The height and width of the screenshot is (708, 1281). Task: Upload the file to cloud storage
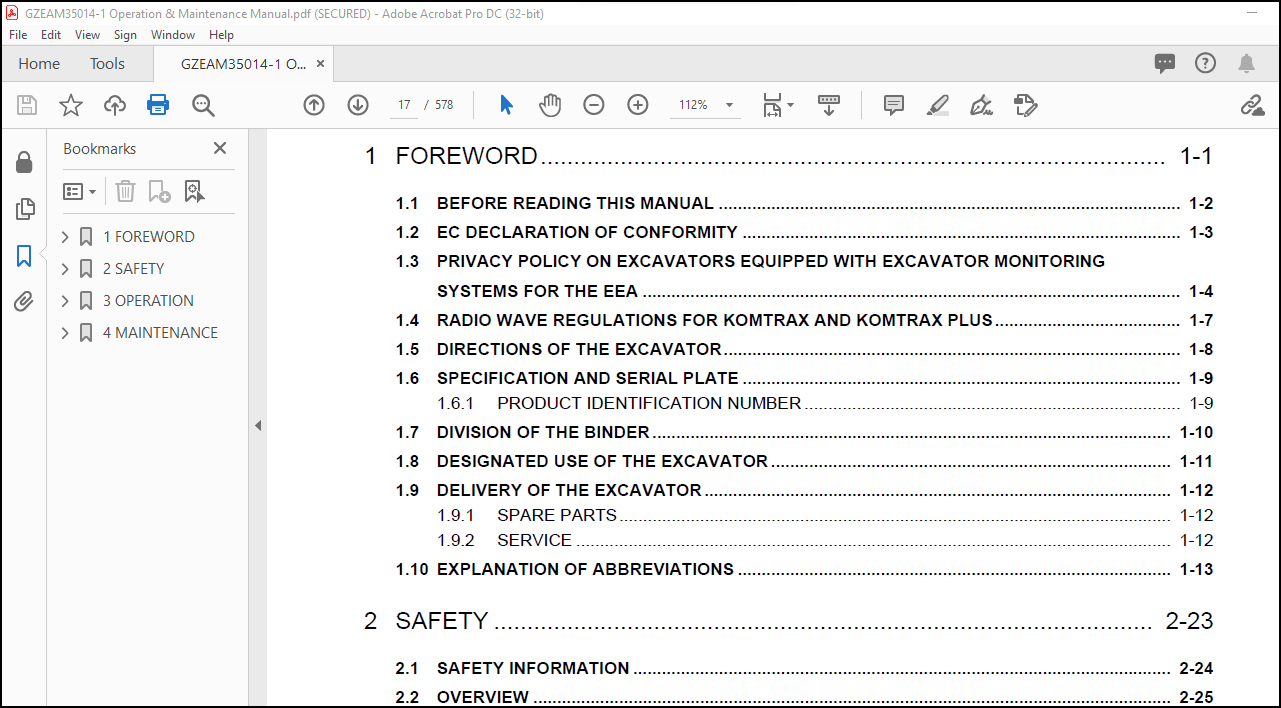click(x=115, y=105)
